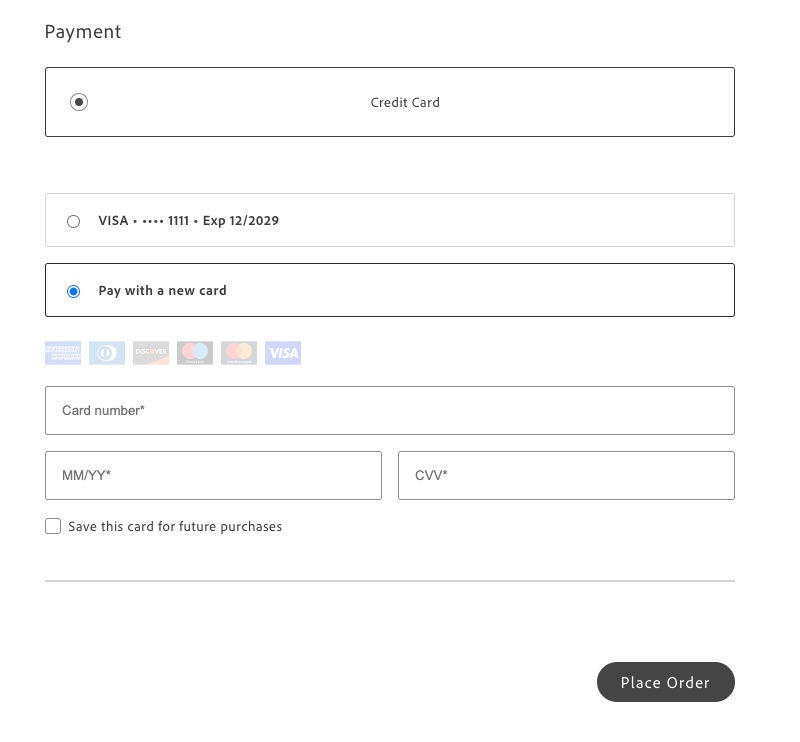Enable Save this card for future purchases
Image resolution: width=800 pixels, height=742 pixels.
53,526
